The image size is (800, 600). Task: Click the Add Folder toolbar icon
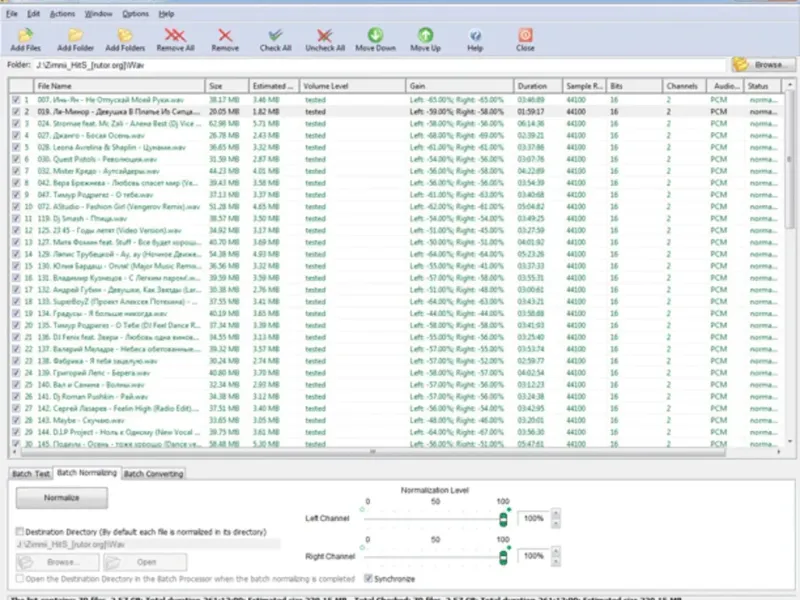[76, 35]
